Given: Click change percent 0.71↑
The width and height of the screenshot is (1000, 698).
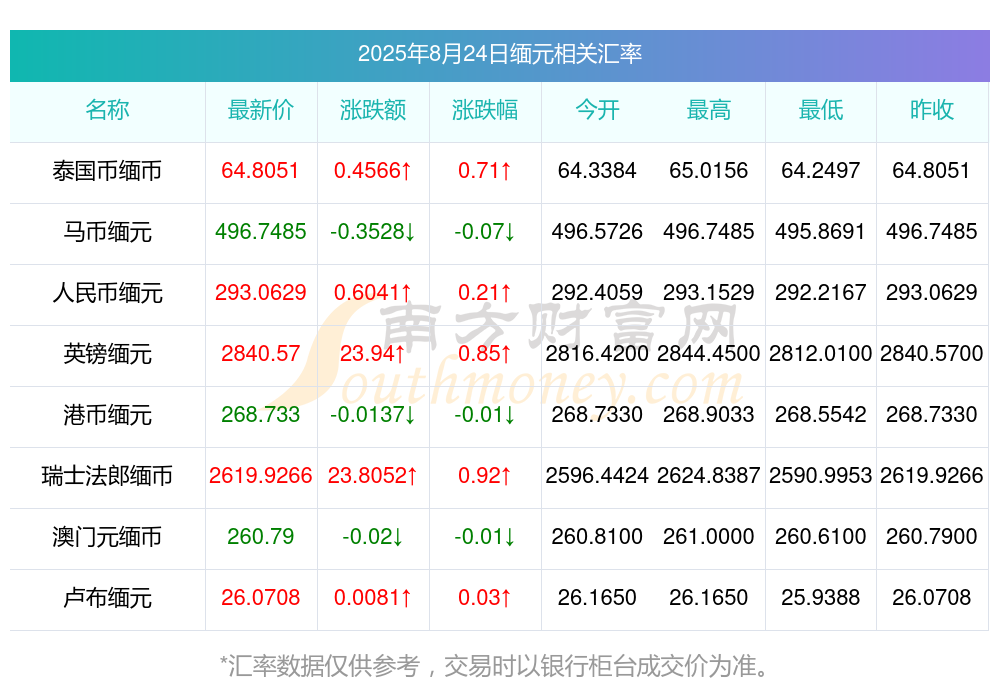Looking at the screenshot, I should 485,170.
